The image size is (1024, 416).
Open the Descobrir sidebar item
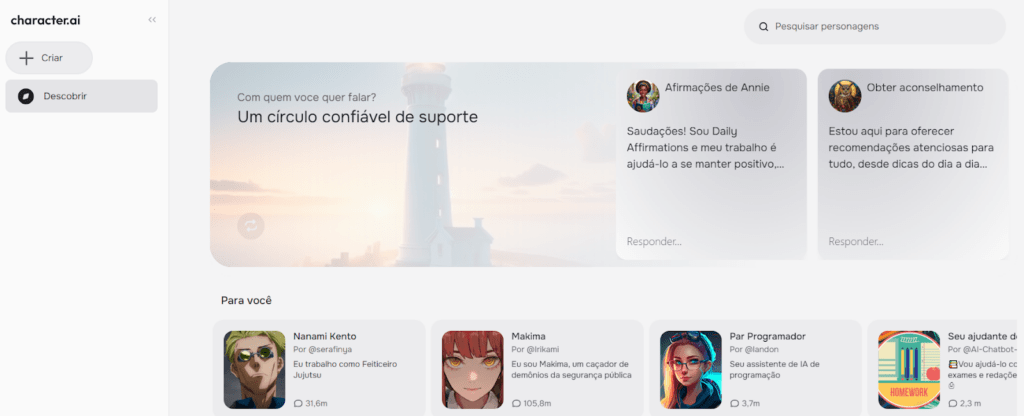(x=82, y=96)
